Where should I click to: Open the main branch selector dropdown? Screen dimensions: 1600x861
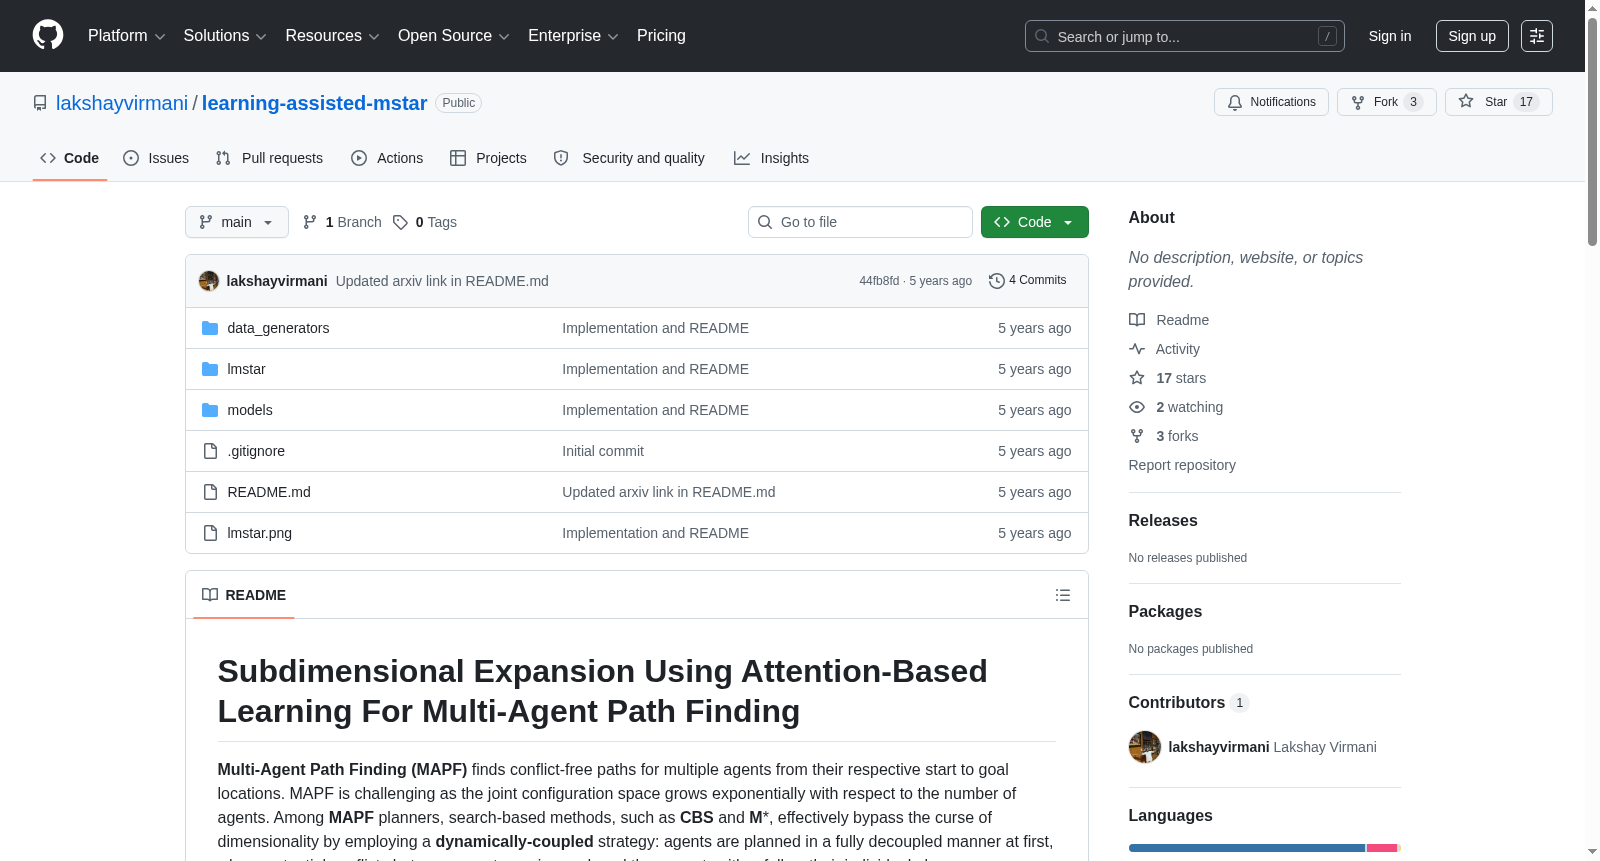(x=237, y=222)
